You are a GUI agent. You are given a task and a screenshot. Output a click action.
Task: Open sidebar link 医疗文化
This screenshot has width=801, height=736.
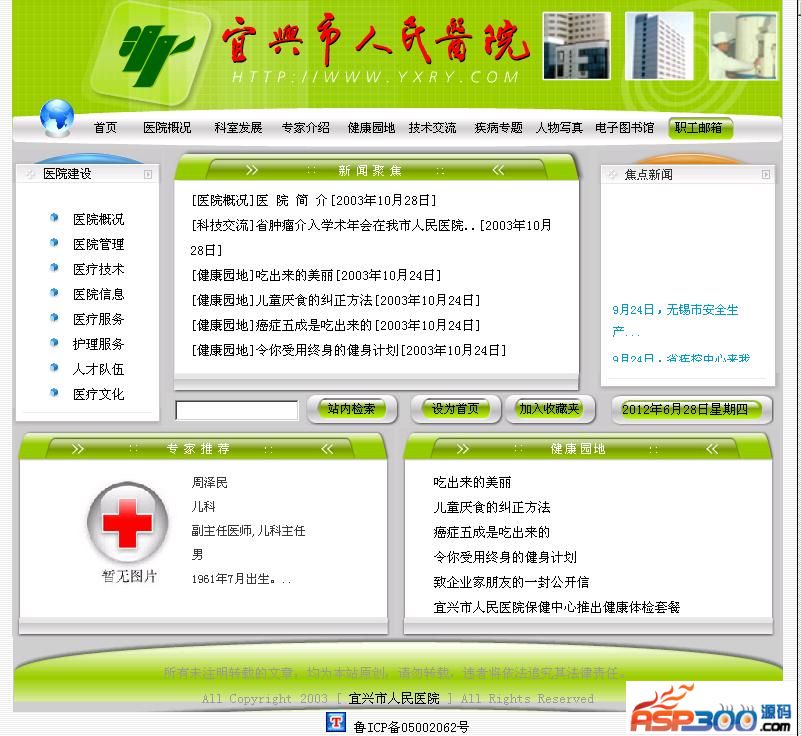[99, 394]
